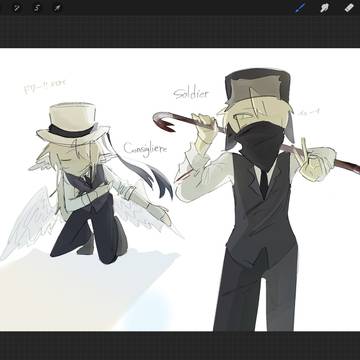Click the 'Soldier' handwritten label

pyautogui.click(x=191, y=93)
